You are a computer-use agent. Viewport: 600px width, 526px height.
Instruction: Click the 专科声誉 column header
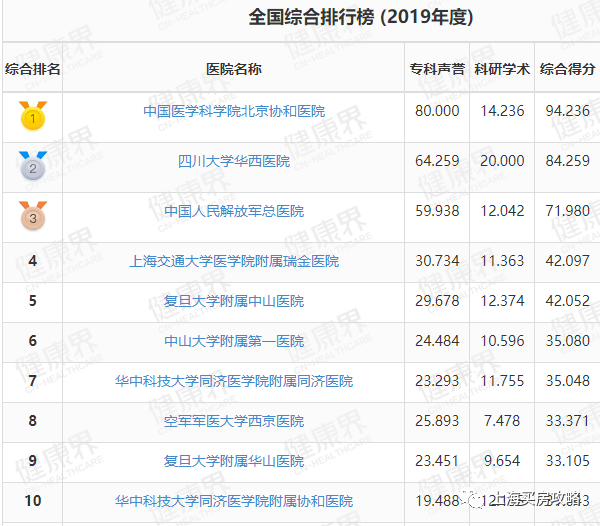click(437, 69)
